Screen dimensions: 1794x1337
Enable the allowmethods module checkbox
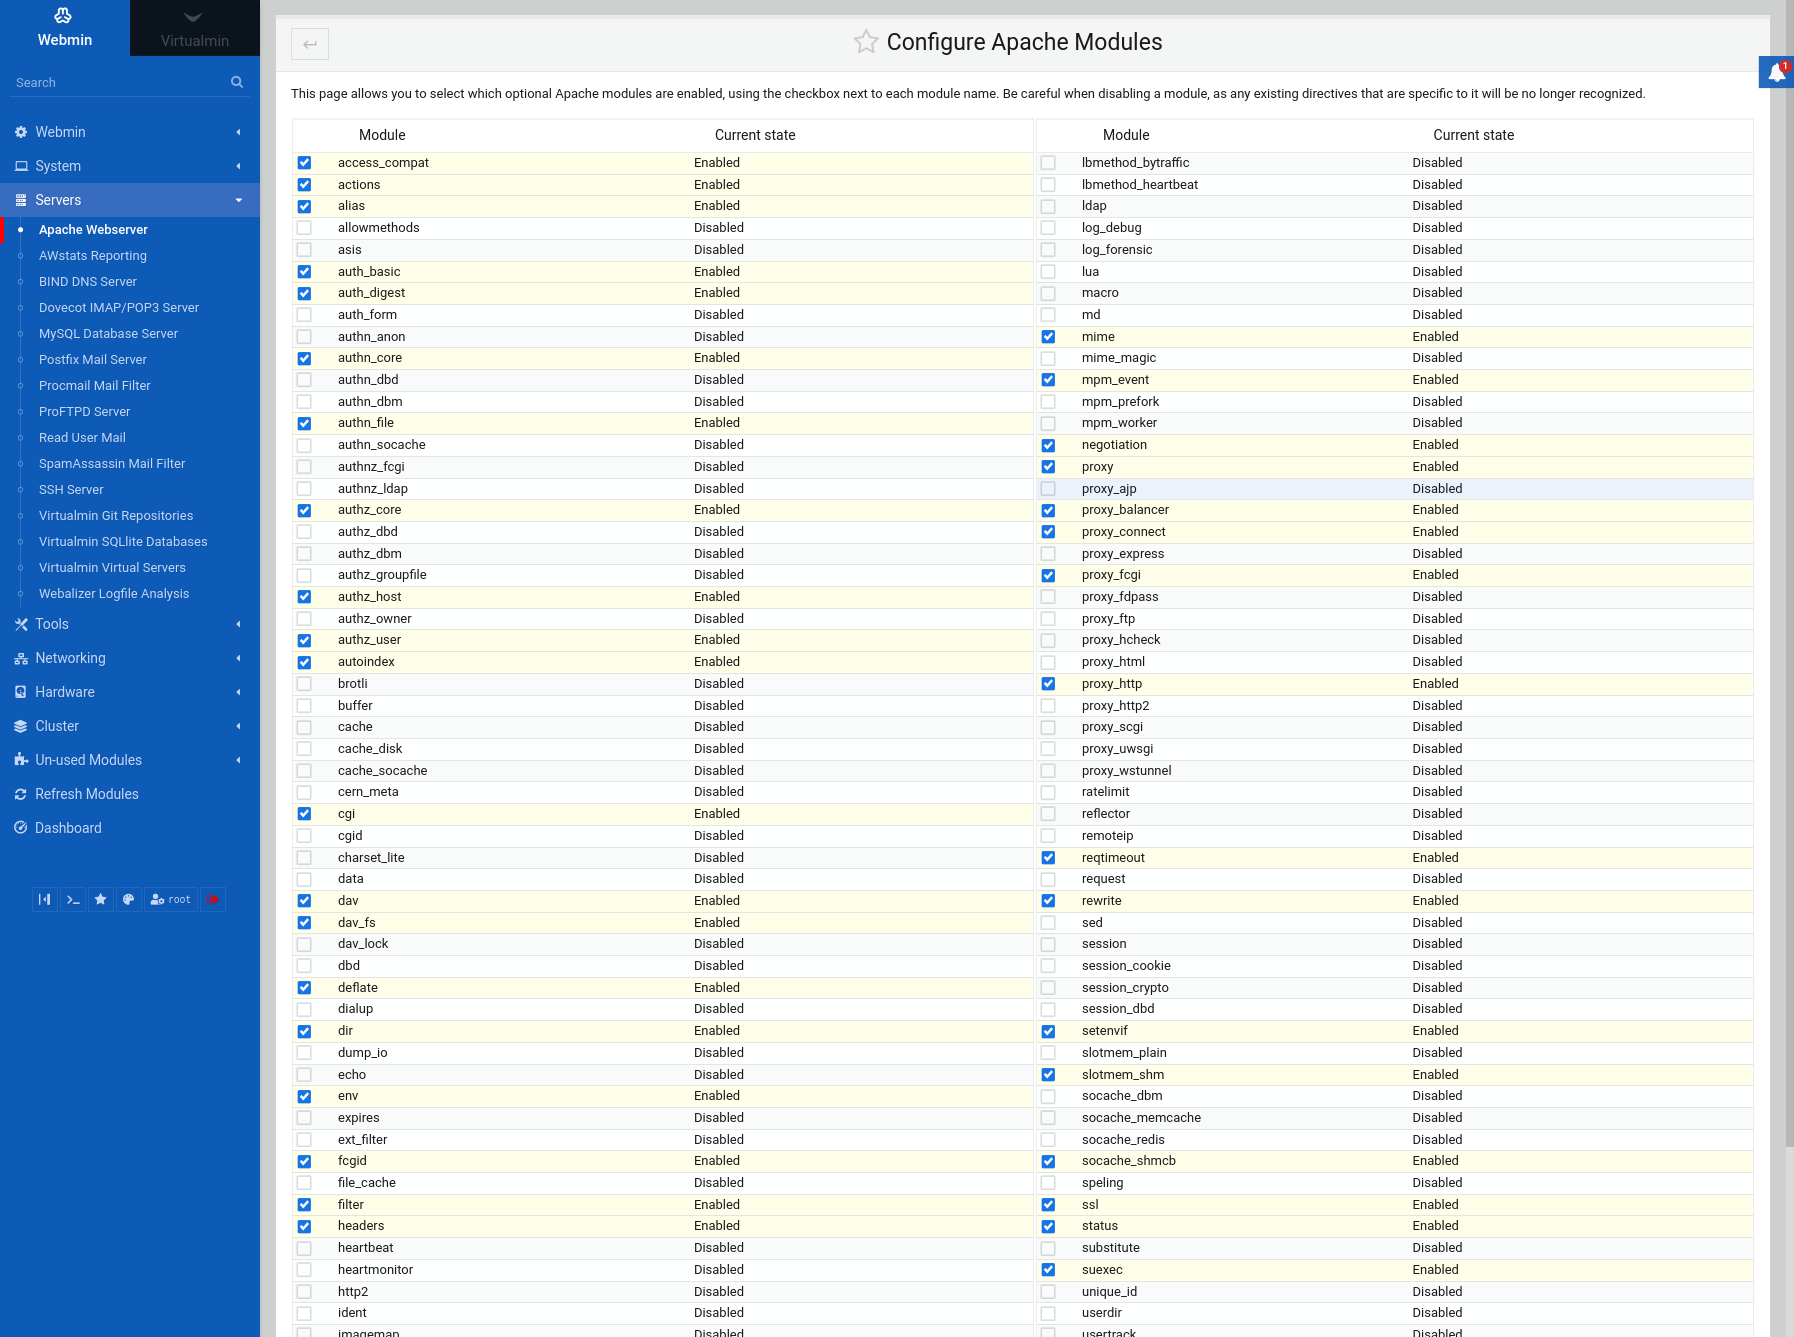304,228
